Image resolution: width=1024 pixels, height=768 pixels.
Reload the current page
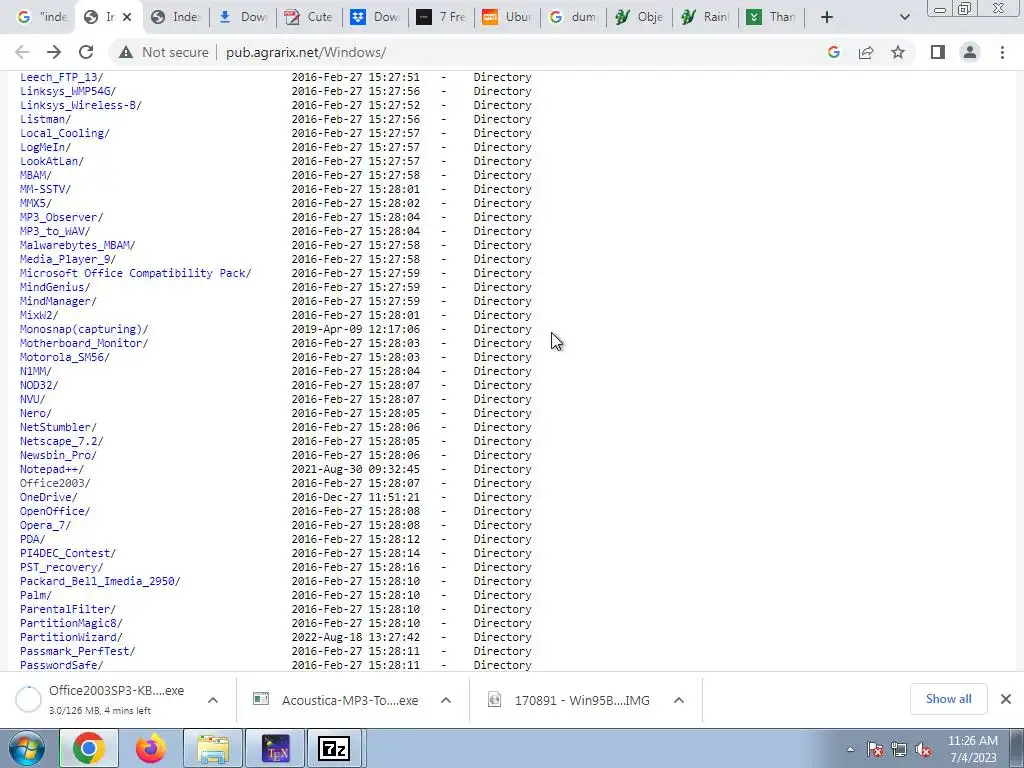coord(86,52)
